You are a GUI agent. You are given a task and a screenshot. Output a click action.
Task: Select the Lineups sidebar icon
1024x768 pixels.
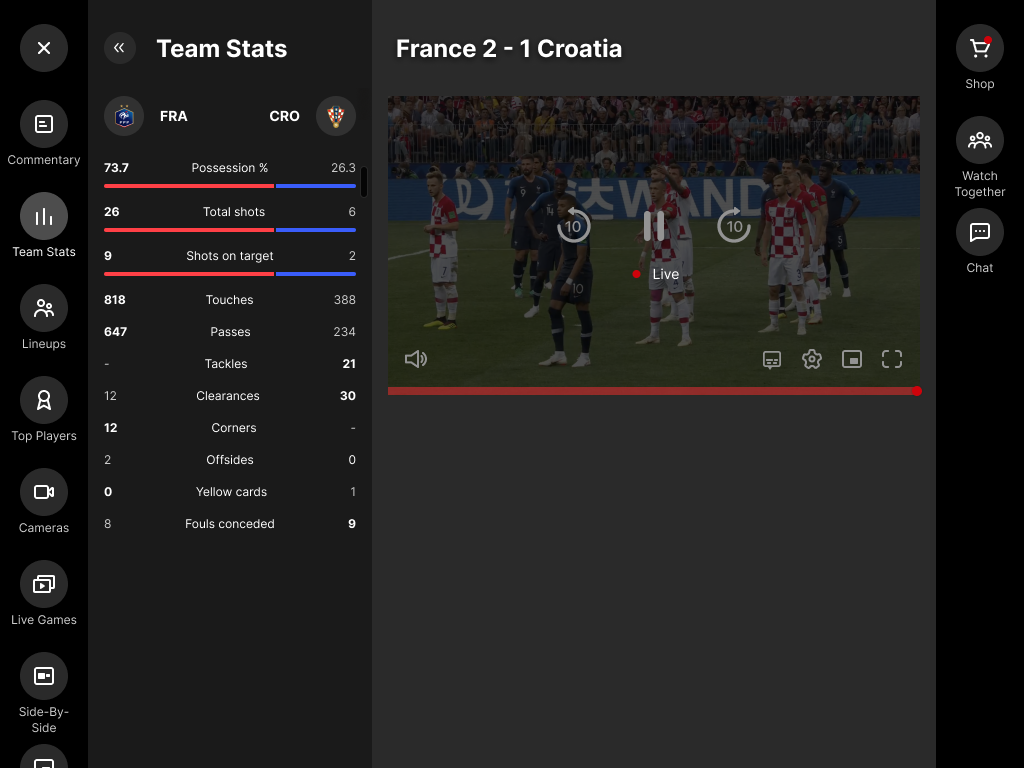44,308
